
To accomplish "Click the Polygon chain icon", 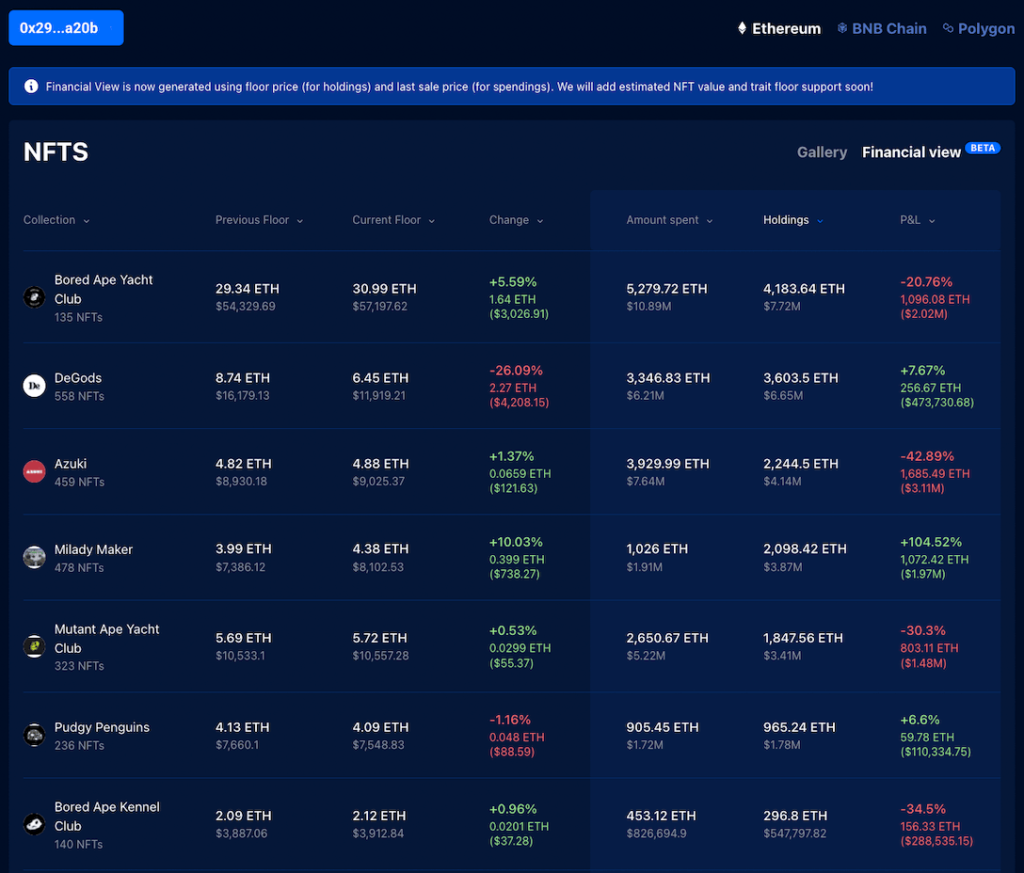I will [948, 28].
